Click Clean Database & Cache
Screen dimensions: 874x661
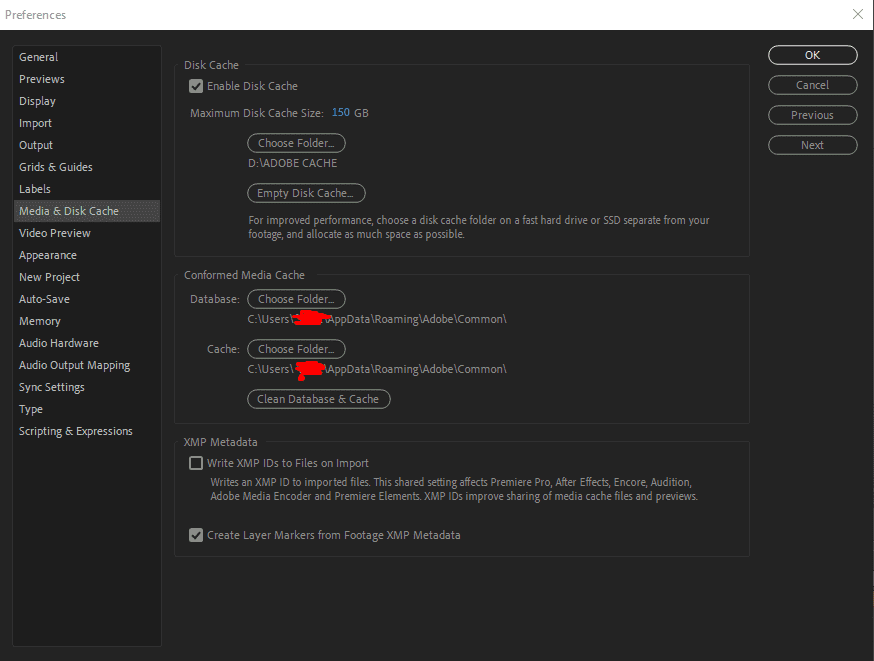tap(318, 399)
